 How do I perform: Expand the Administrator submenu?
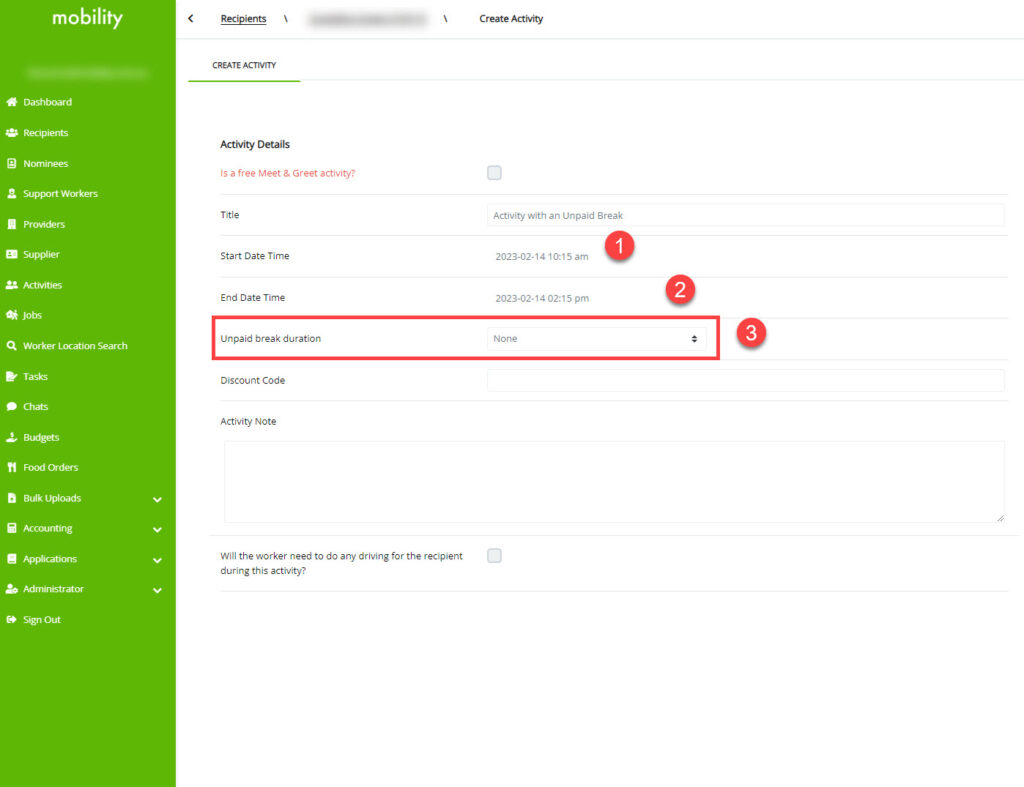point(157,590)
